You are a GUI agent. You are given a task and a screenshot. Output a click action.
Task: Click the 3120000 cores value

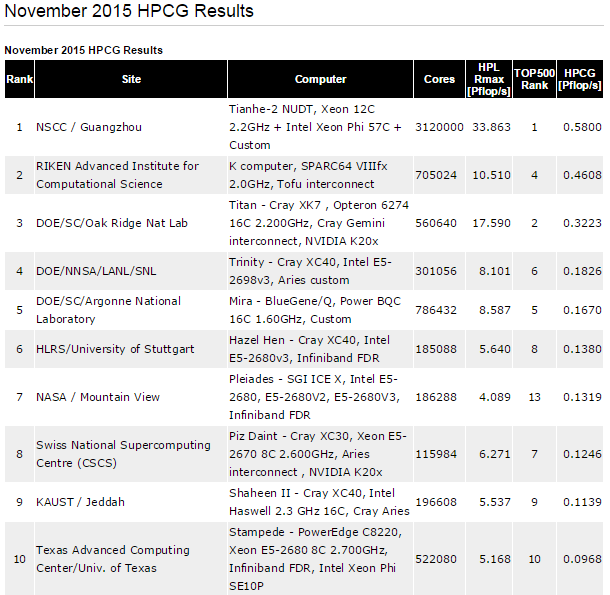pyautogui.click(x=439, y=127)
